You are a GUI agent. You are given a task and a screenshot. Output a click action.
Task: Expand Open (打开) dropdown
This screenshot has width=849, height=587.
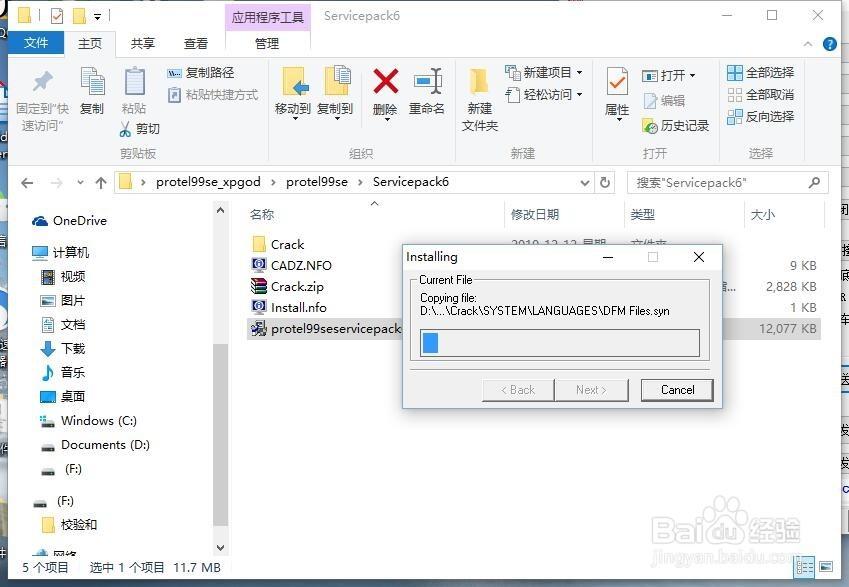pos(693,75)
